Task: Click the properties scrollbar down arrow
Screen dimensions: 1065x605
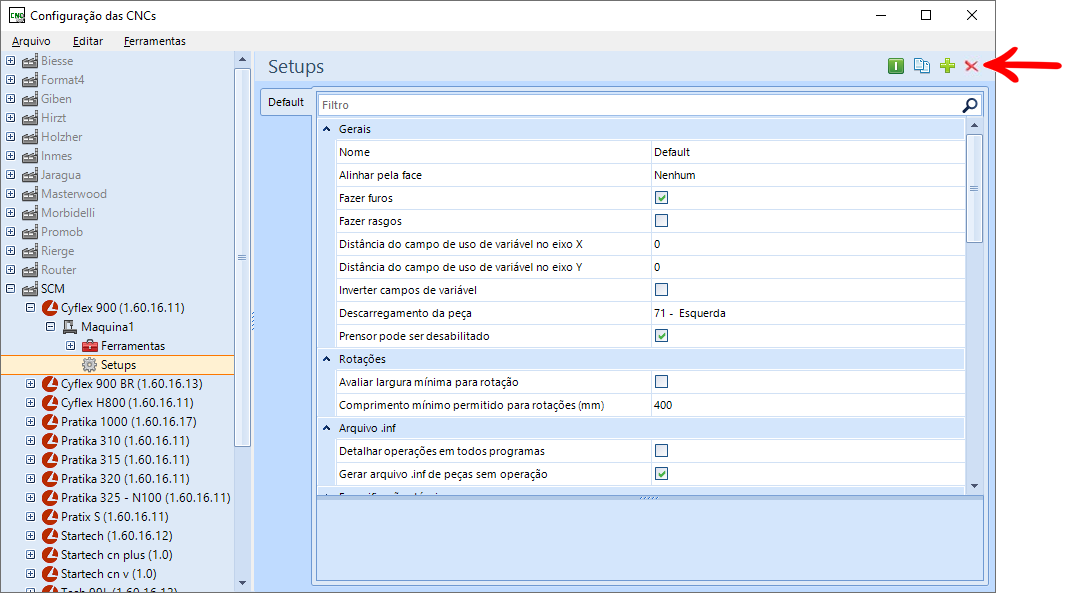Action: tap(974, 486)
